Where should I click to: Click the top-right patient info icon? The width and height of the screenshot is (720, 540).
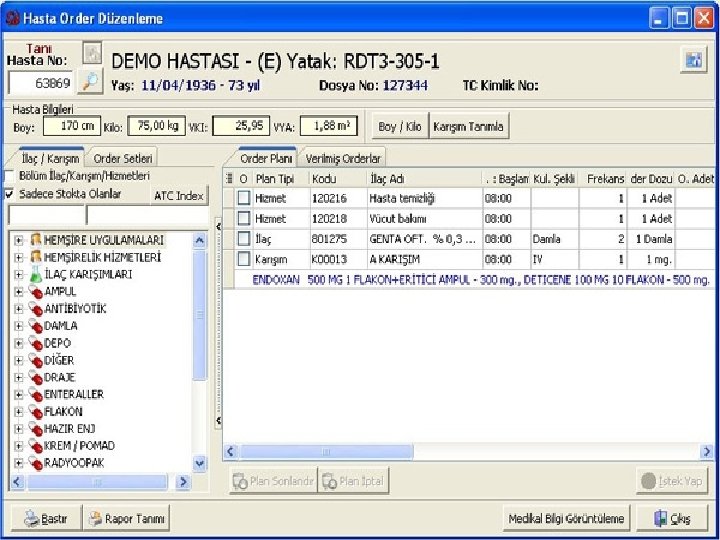pos(692,60)
